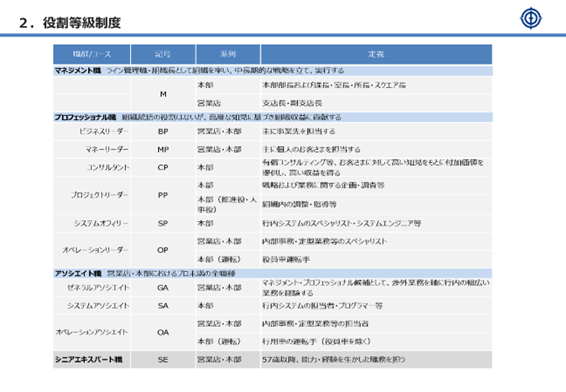The image size is (566, 392).
Task: Click the 系列 column header
Action: (228, 54)
